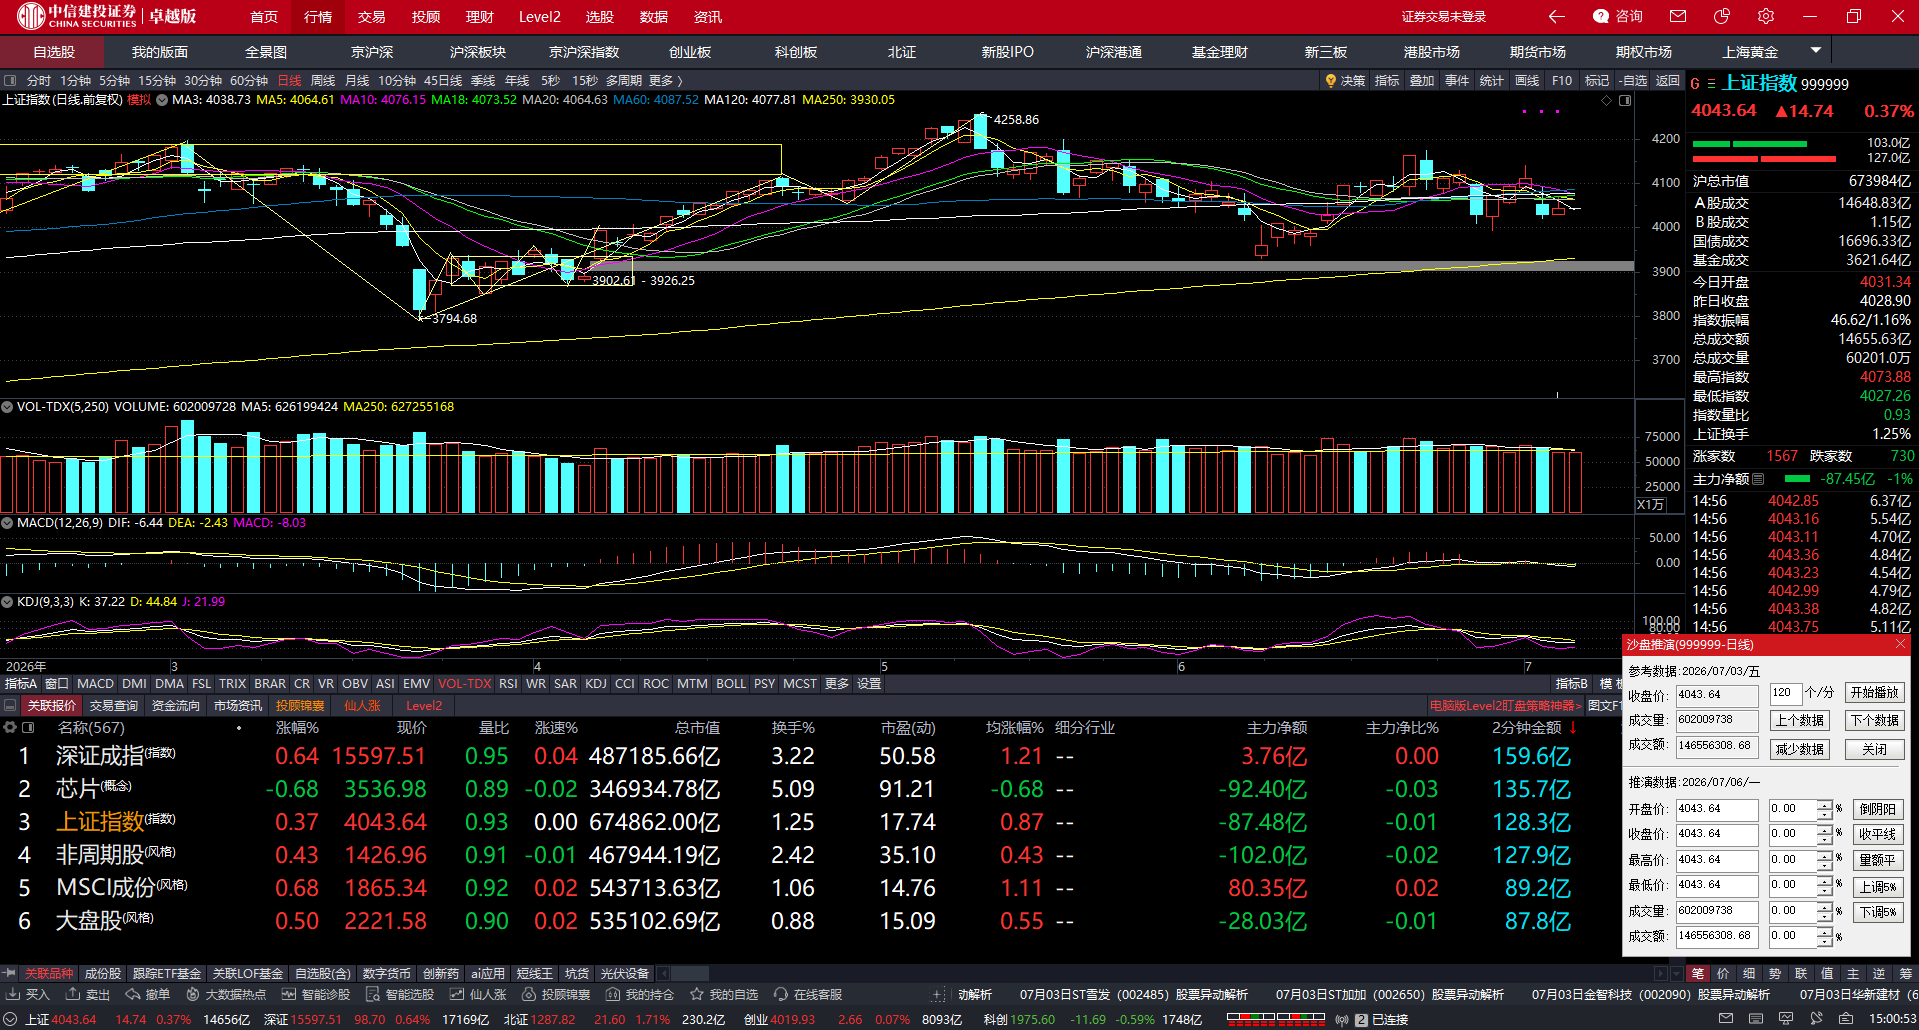Click the 下个数据 button in sandbox dialog
1919x1030 pixels.
click(1874, 721)
